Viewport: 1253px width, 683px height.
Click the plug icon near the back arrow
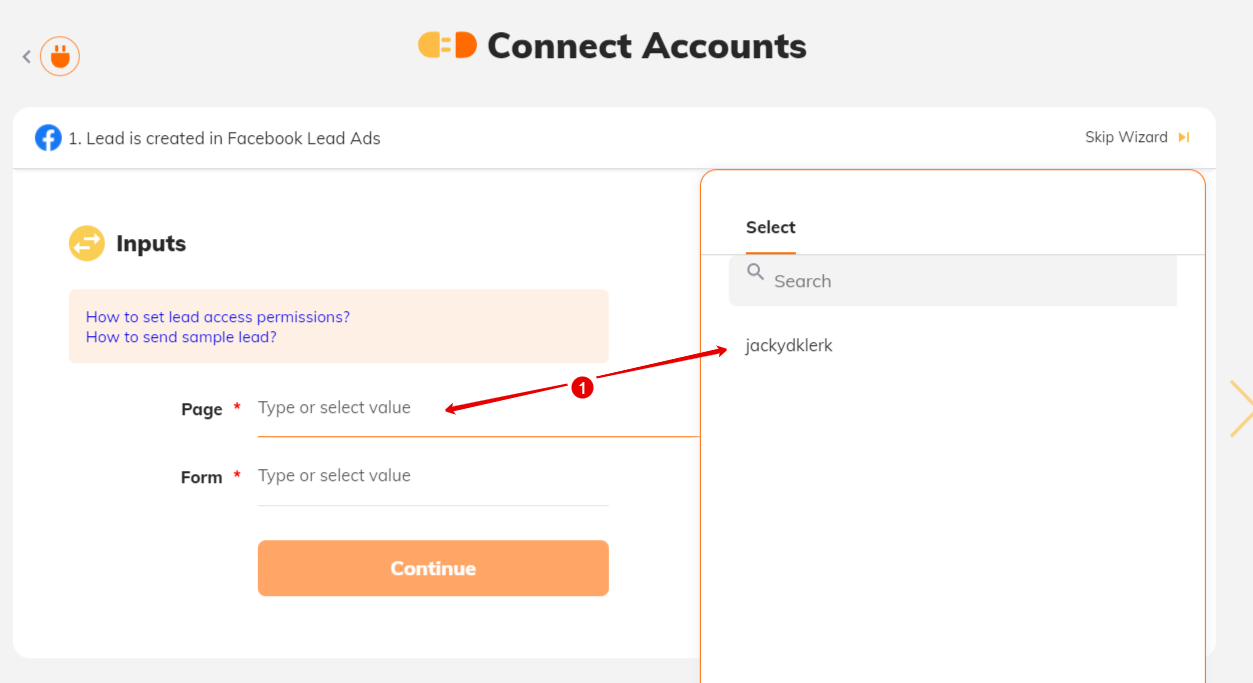[59, 56]
